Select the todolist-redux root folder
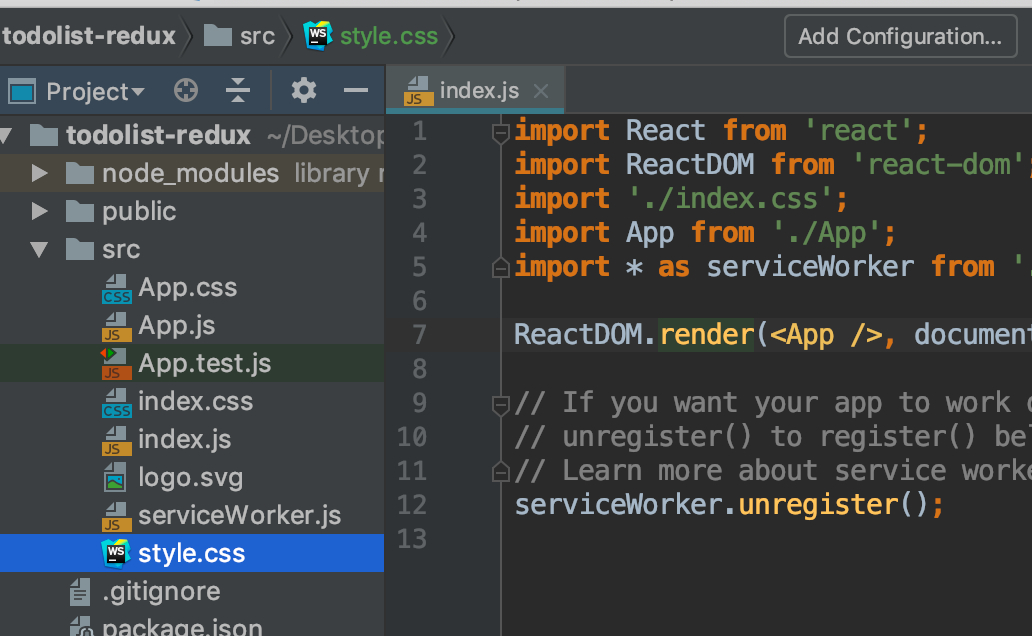 158,135
